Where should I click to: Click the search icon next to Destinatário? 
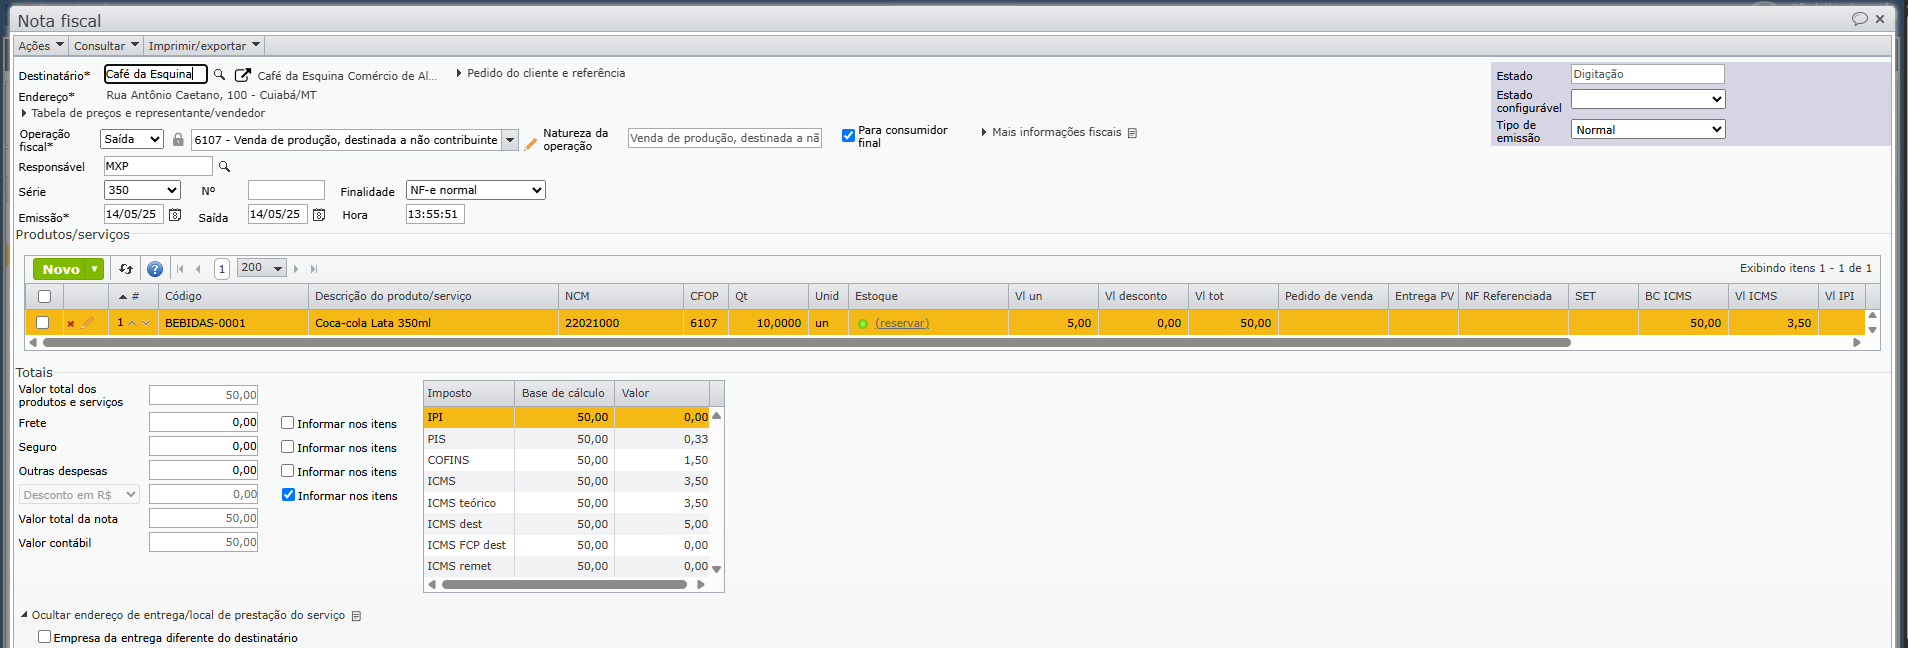pos(219,75)
